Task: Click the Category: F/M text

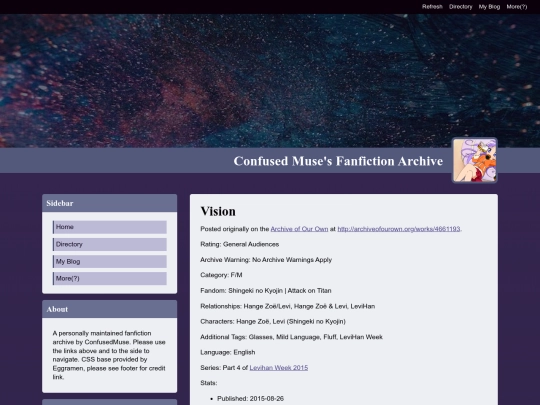Action: pos(221,275)
